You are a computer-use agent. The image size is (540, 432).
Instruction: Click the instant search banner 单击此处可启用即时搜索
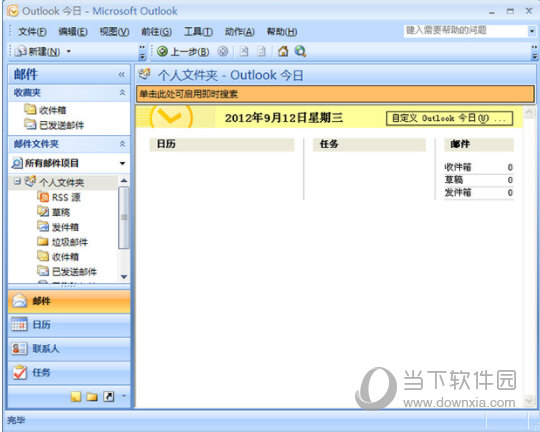(335, 94)
